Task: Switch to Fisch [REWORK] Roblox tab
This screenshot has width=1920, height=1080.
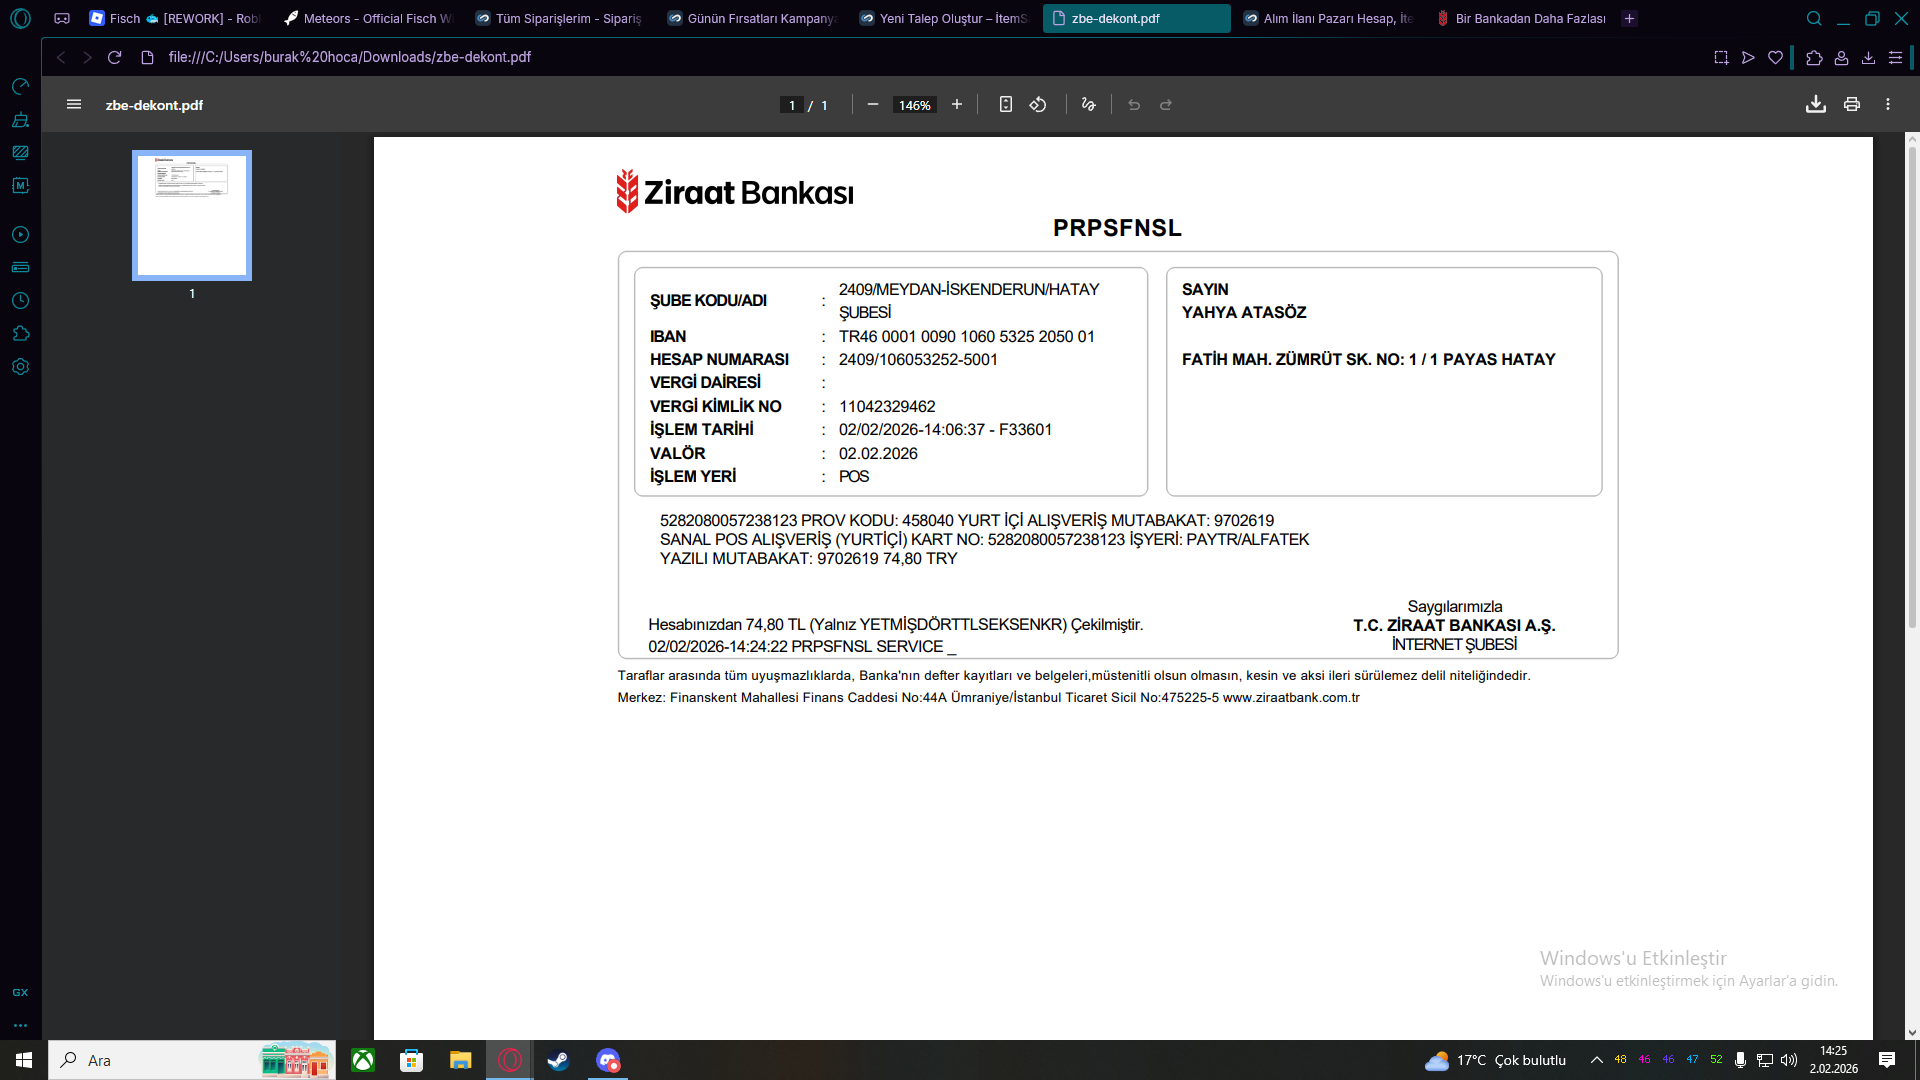Action: click(174, 18)
